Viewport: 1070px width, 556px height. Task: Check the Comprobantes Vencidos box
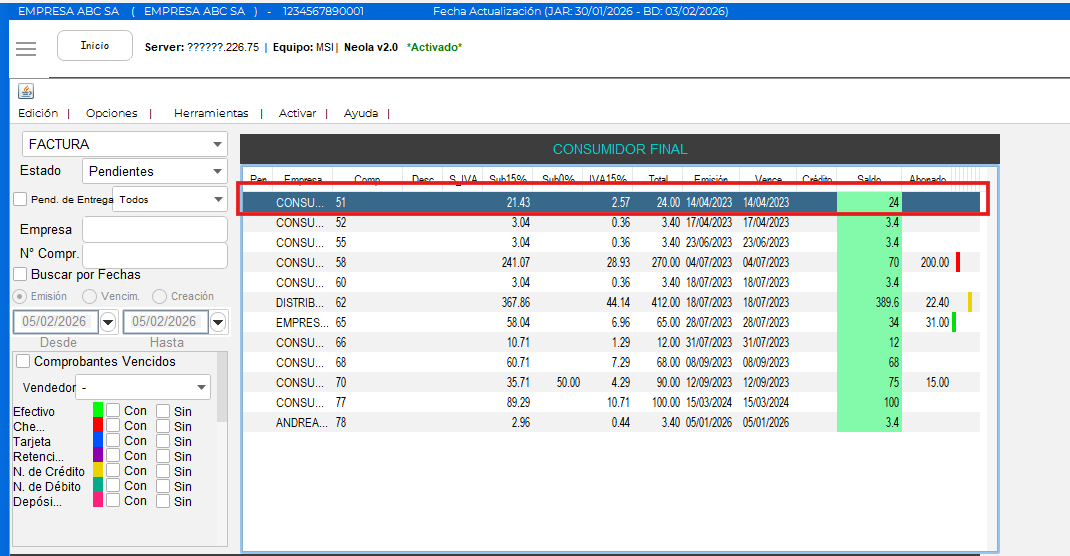point(24,362)
